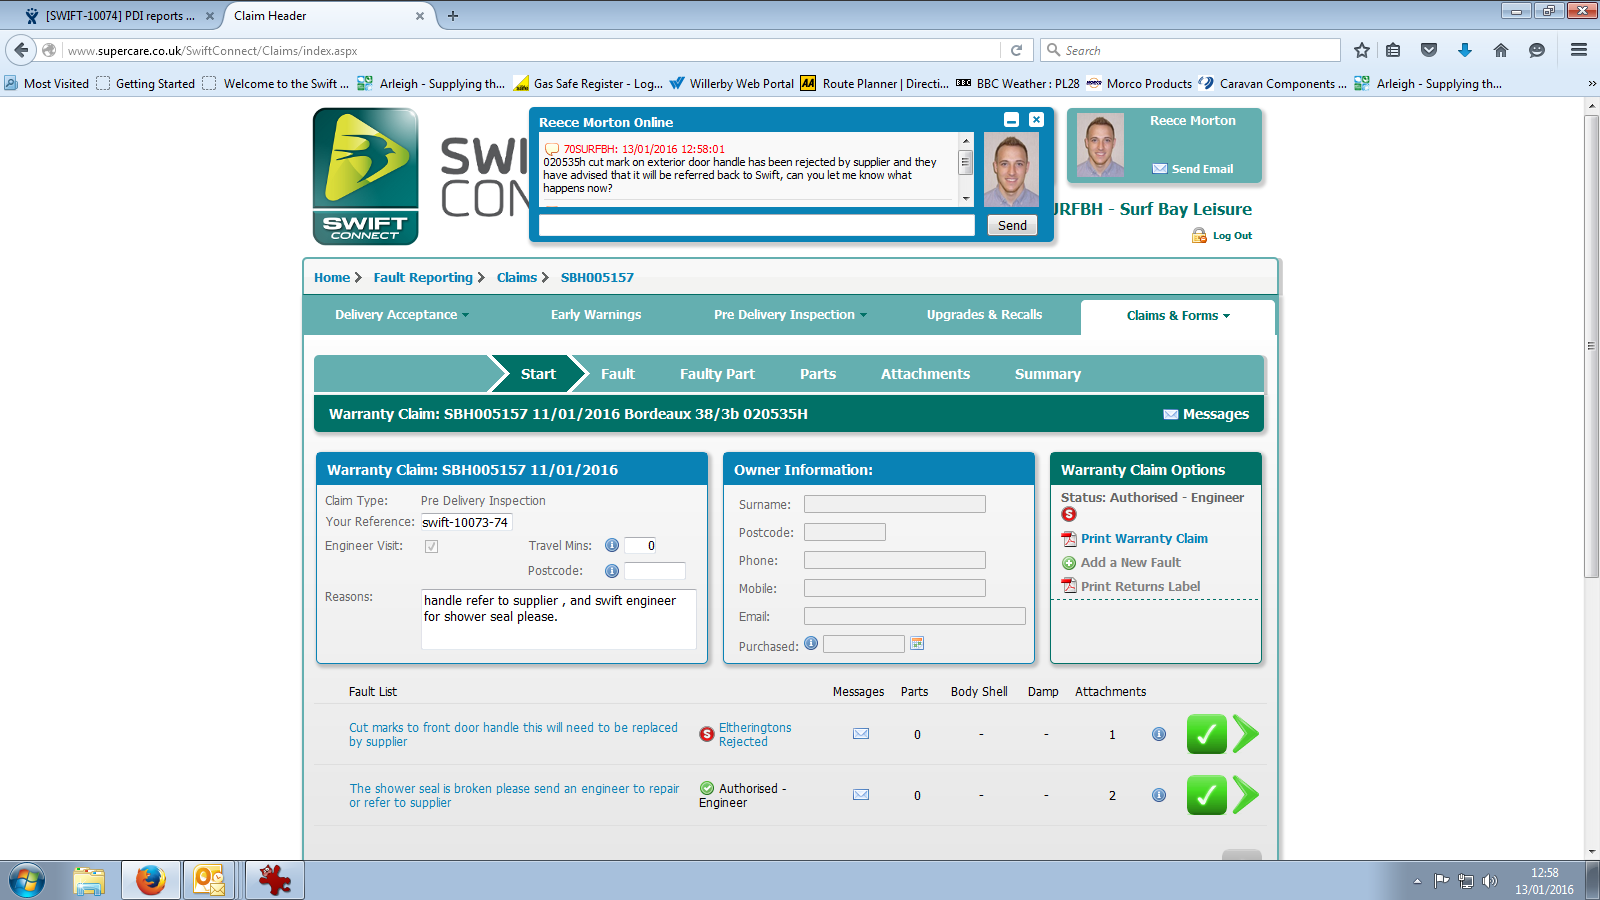Open the Messages envelope icon in claim bar
This screenshot has width=1600, height=900.
1170,414
